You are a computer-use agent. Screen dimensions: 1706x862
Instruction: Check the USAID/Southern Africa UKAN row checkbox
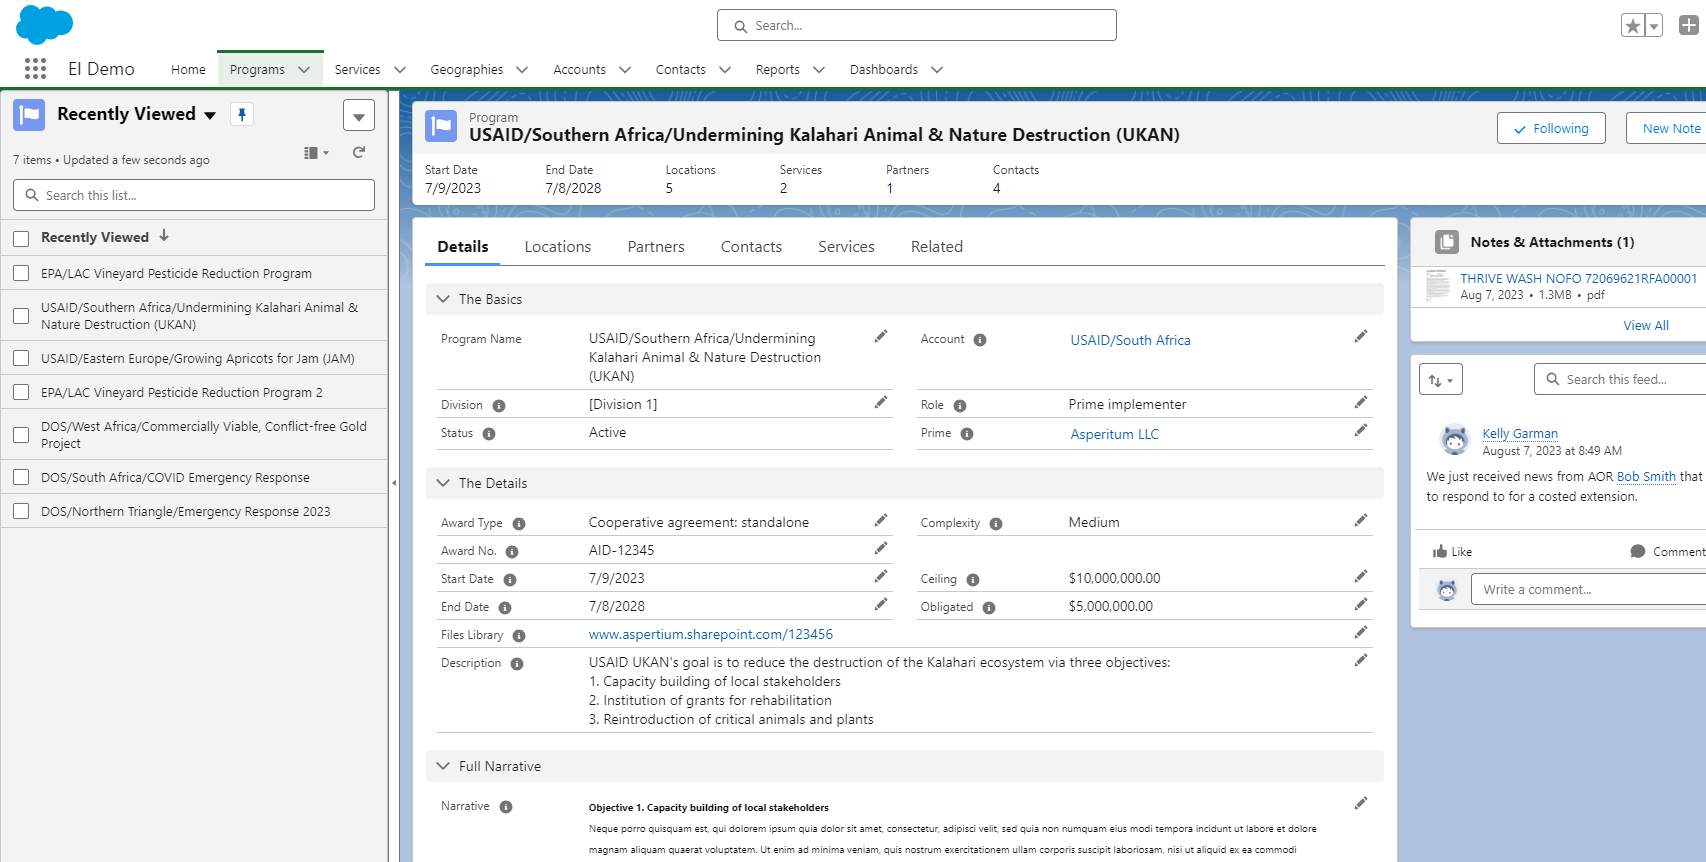[x=21, y=316]
